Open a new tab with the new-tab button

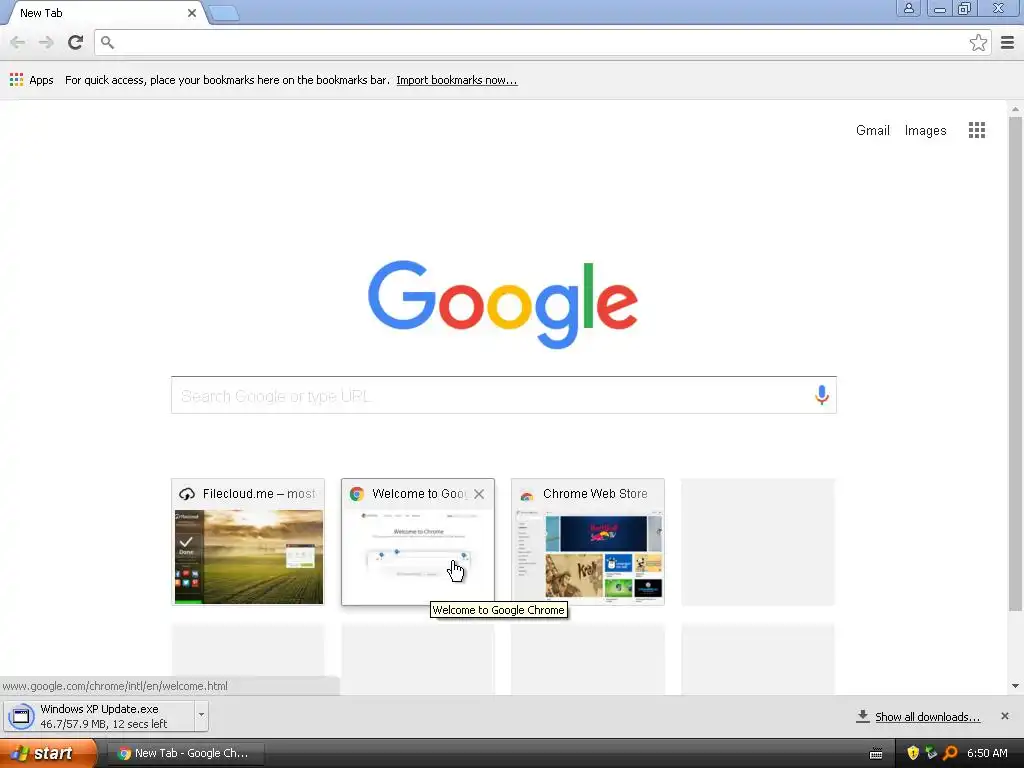pyautogui.click(x=224, y=13)
